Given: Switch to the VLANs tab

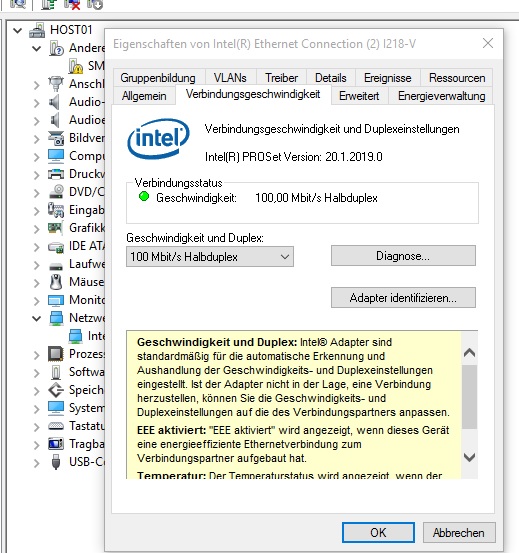Looking at the screenshot, I should (230, 78).
